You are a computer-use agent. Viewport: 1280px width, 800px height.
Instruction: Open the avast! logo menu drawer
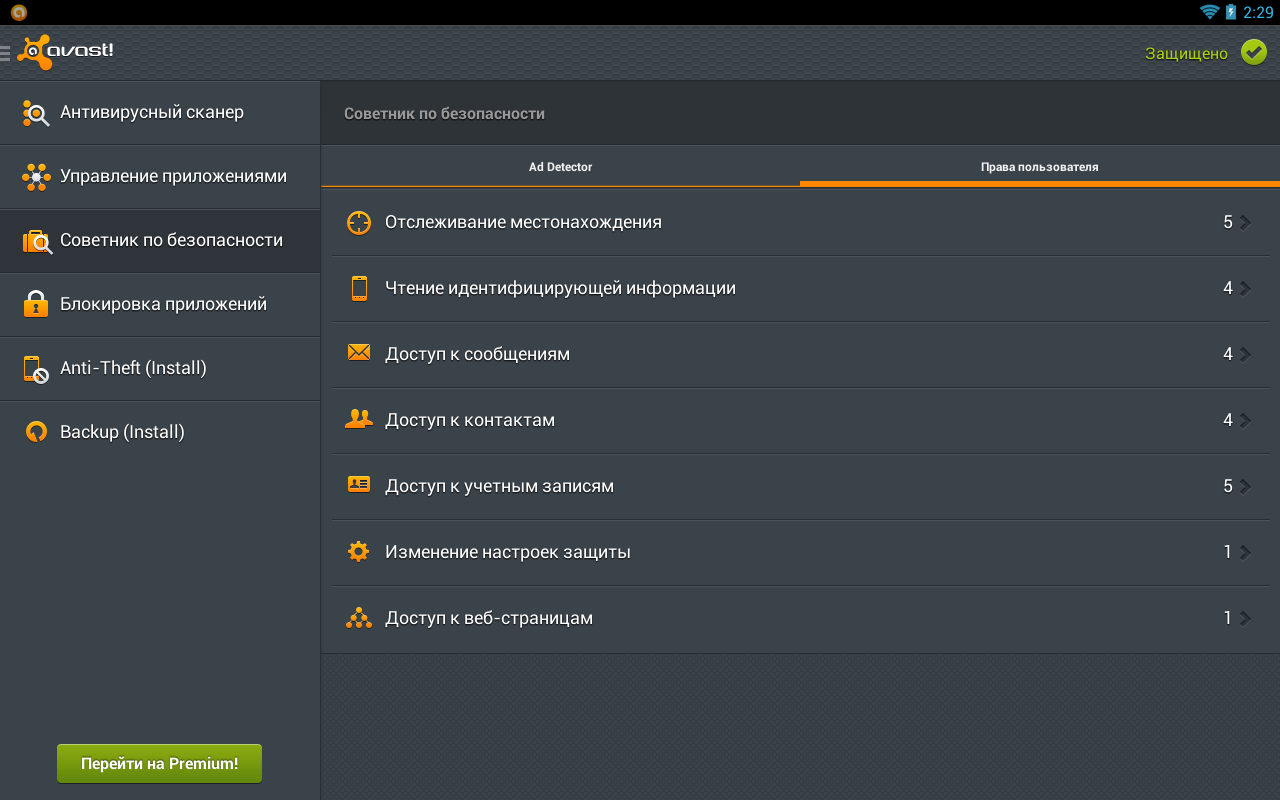click(x=58, y=52)
